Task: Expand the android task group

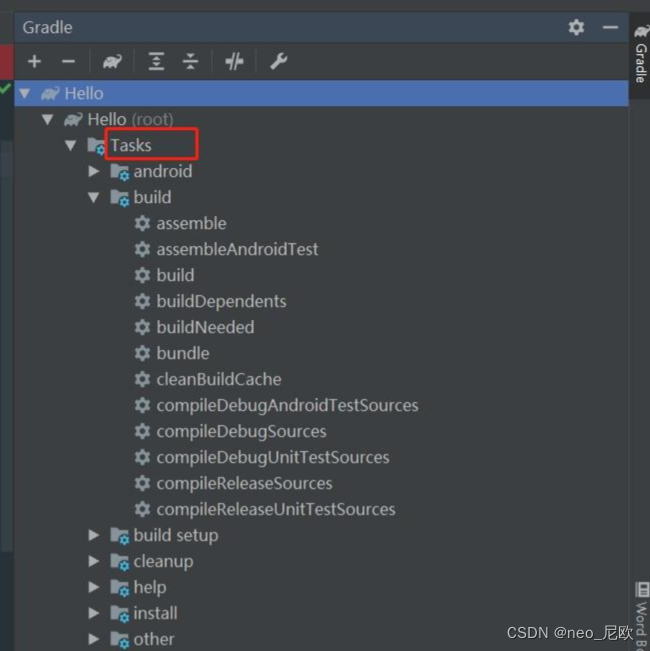Action: [94, 171]
